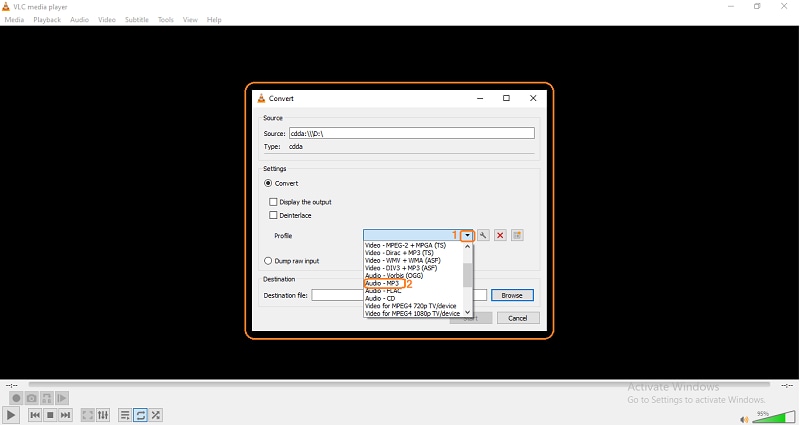Delete selected profile with red X
800x425 pixels.
pyautogui.click(x=500, y=235)
